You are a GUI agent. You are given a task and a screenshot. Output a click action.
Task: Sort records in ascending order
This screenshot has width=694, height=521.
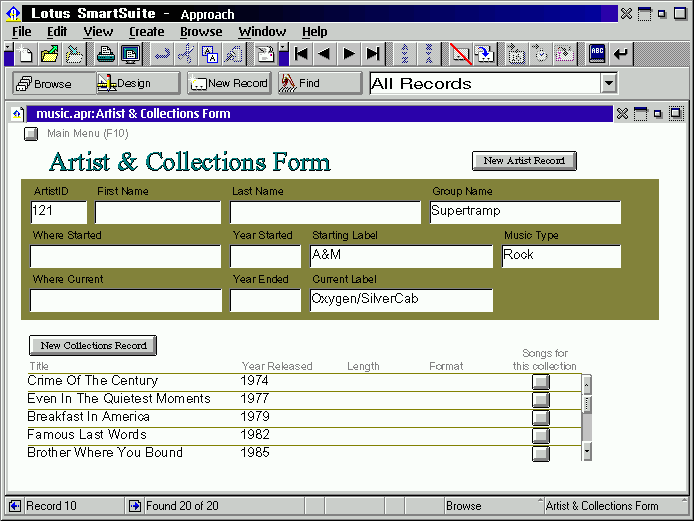[405, 54]
